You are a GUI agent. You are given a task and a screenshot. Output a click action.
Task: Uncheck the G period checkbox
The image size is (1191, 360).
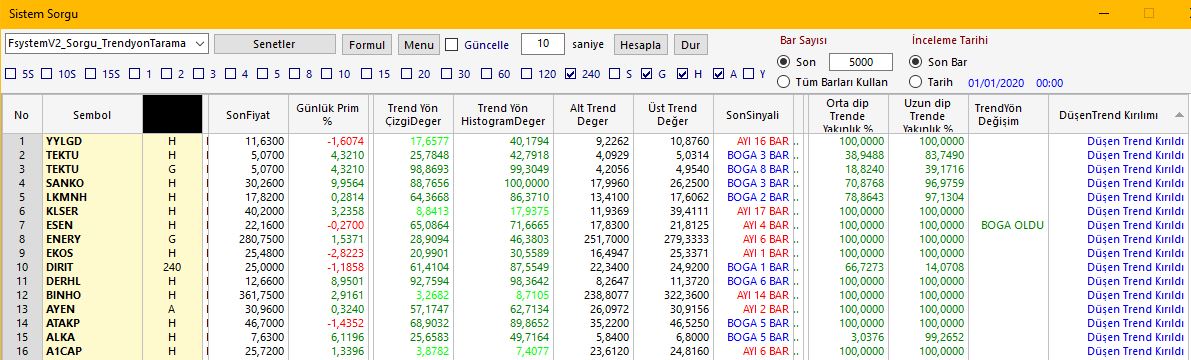click(647, 74)
